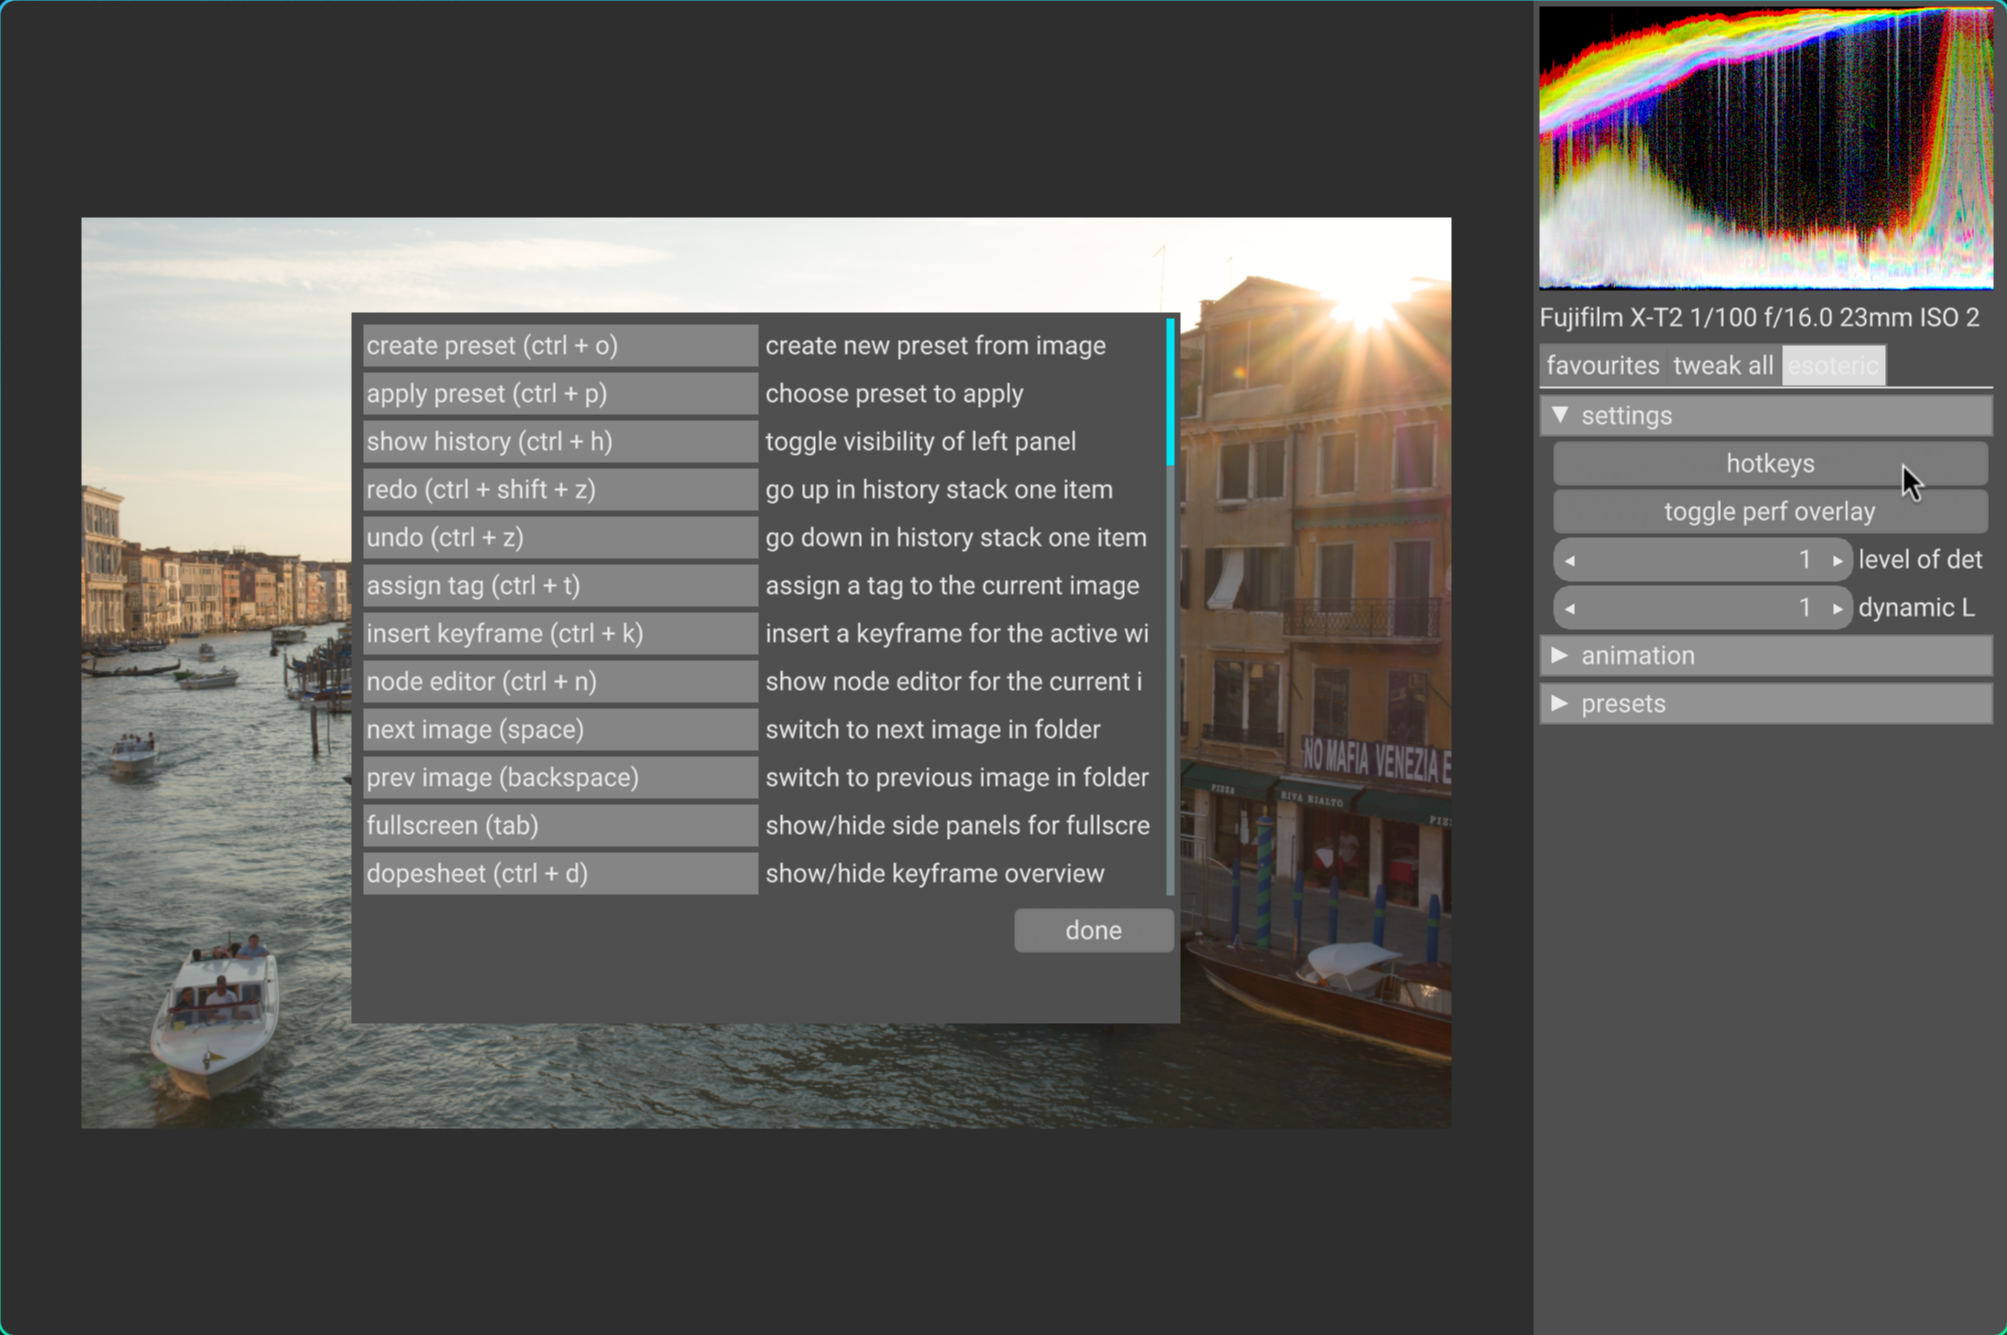Increase level of detail with right arrow
The image size is (2007, 1335).
coord(1837,560)
